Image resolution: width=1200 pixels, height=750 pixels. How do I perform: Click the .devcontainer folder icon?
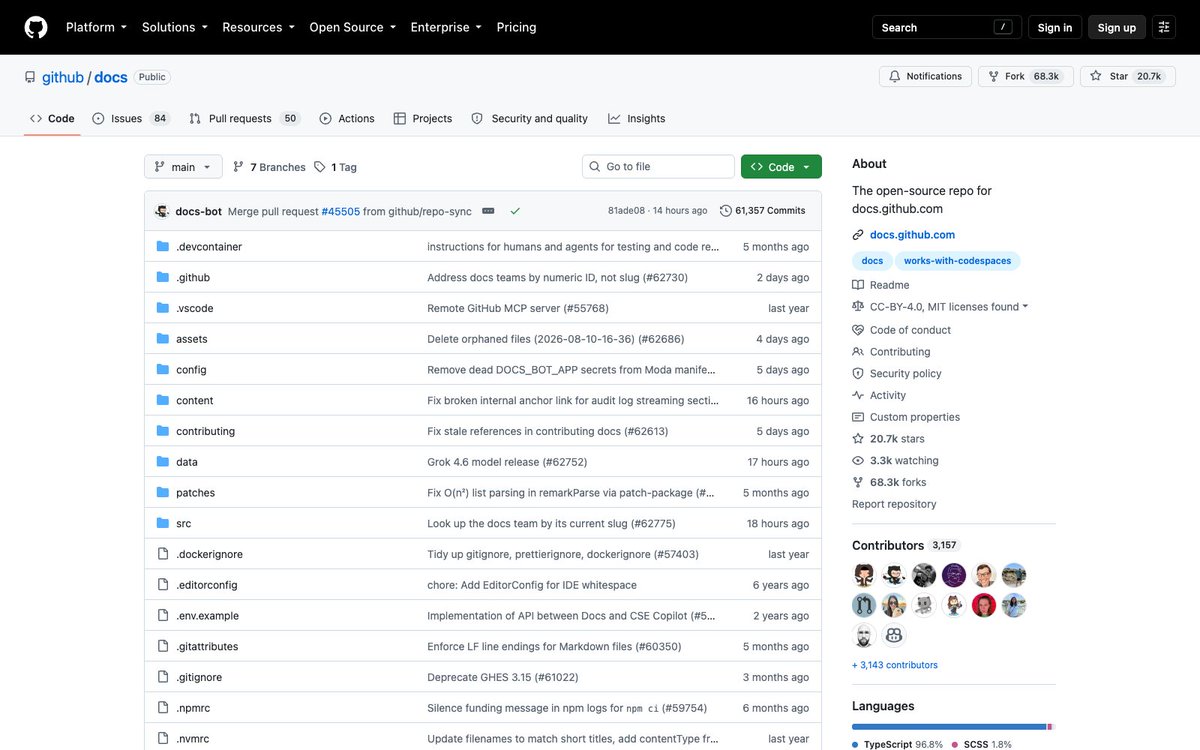point(163,246)
